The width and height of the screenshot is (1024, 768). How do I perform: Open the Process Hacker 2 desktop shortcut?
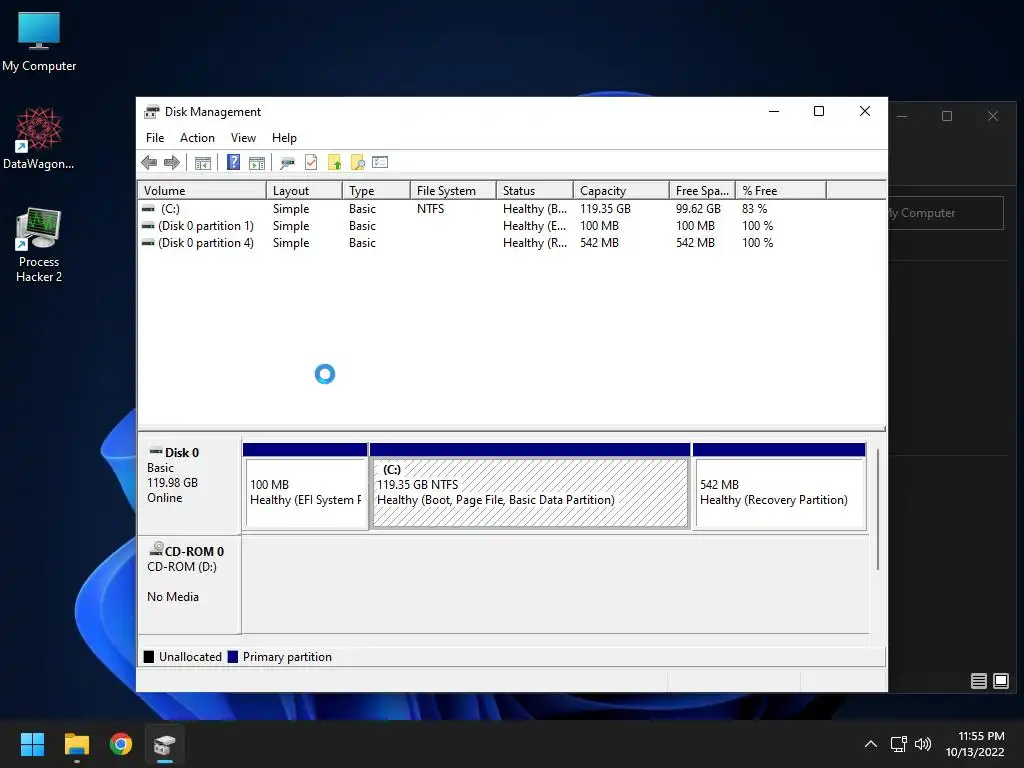(x=39, y=246)
